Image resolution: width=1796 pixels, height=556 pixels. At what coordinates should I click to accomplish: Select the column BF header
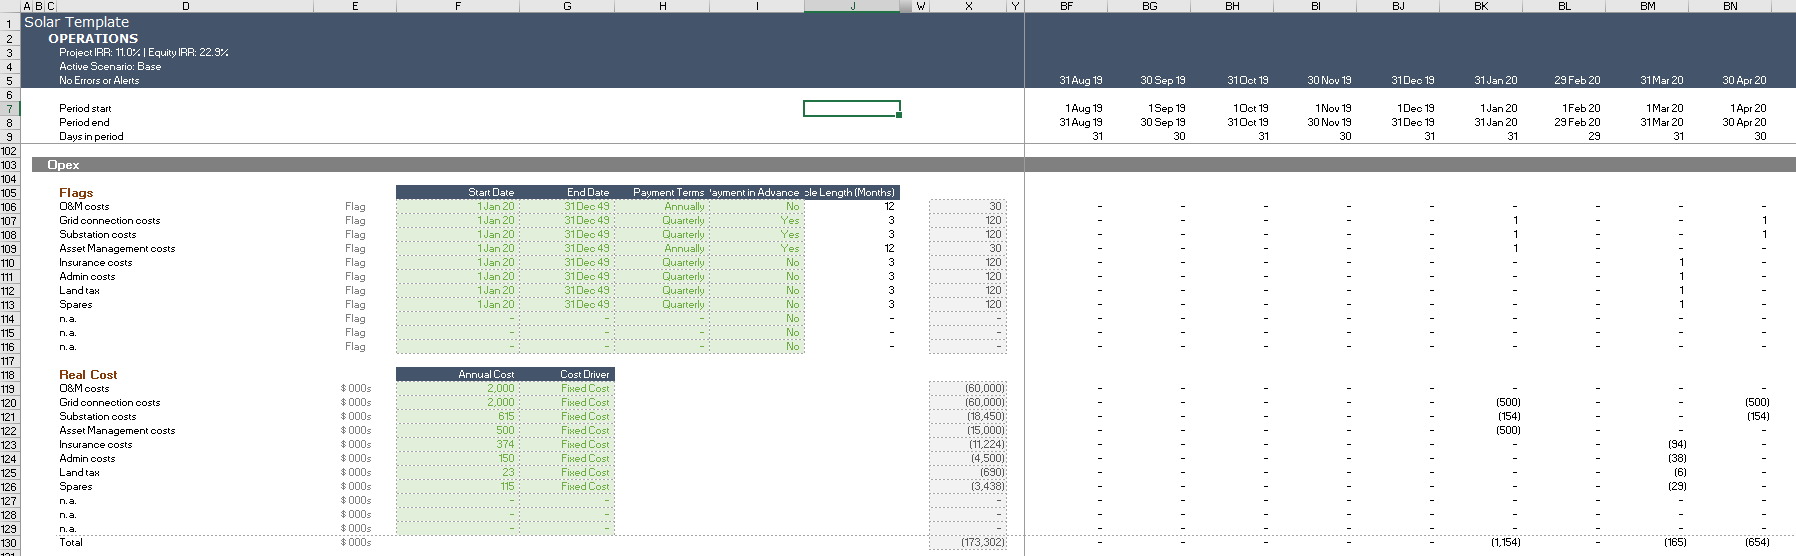tap(1066, 6)
